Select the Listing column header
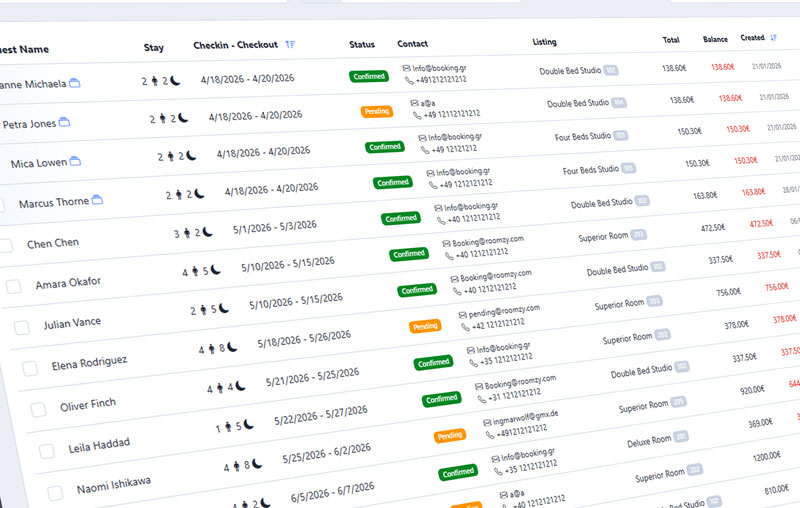The image size is (800, 508). coord(545,43)
